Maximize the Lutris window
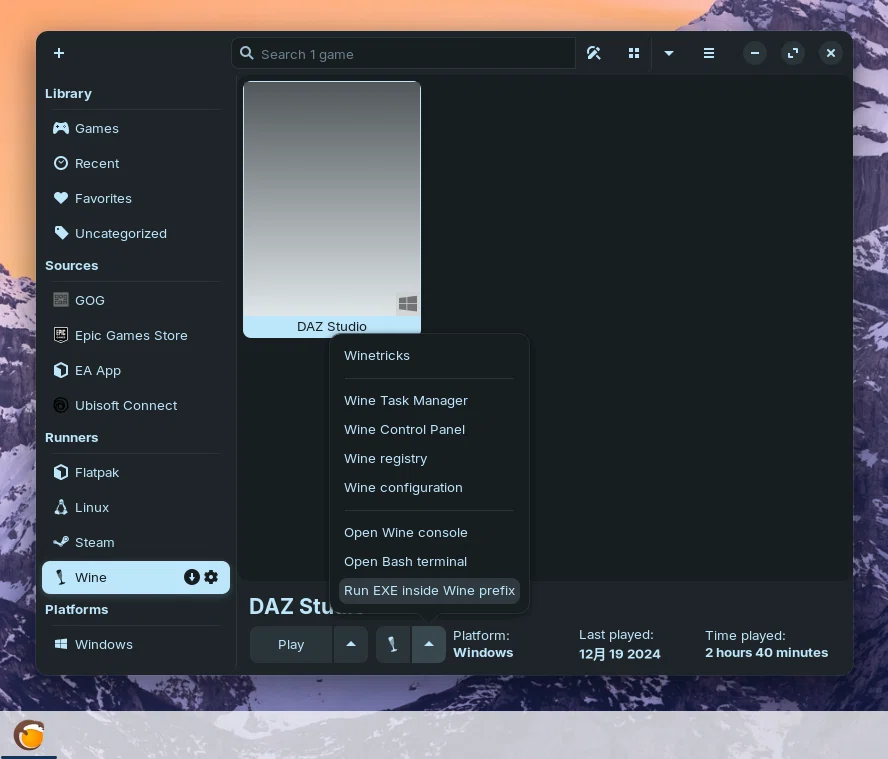888x759 pixels. 793,53
